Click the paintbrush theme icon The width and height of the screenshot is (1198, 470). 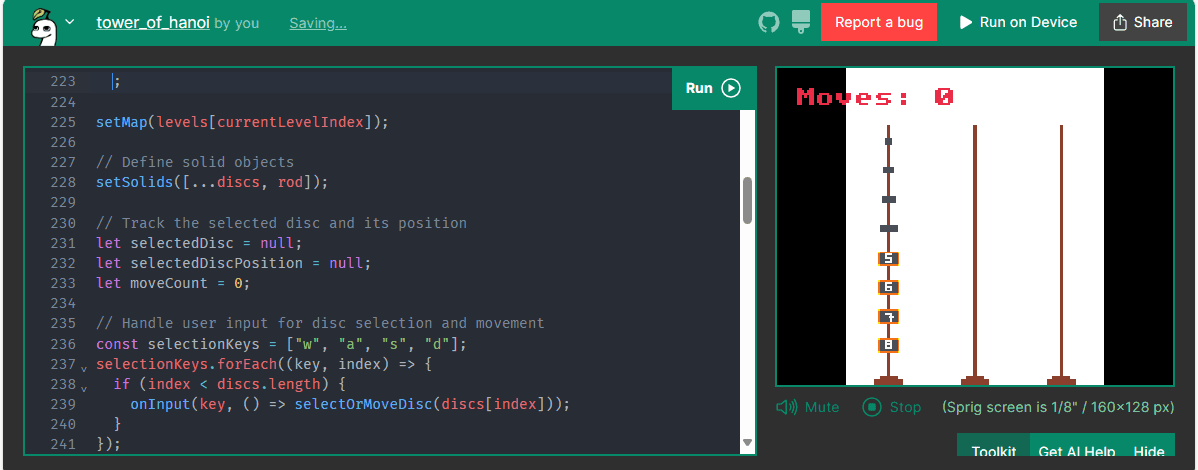click(x=800, y=22)
